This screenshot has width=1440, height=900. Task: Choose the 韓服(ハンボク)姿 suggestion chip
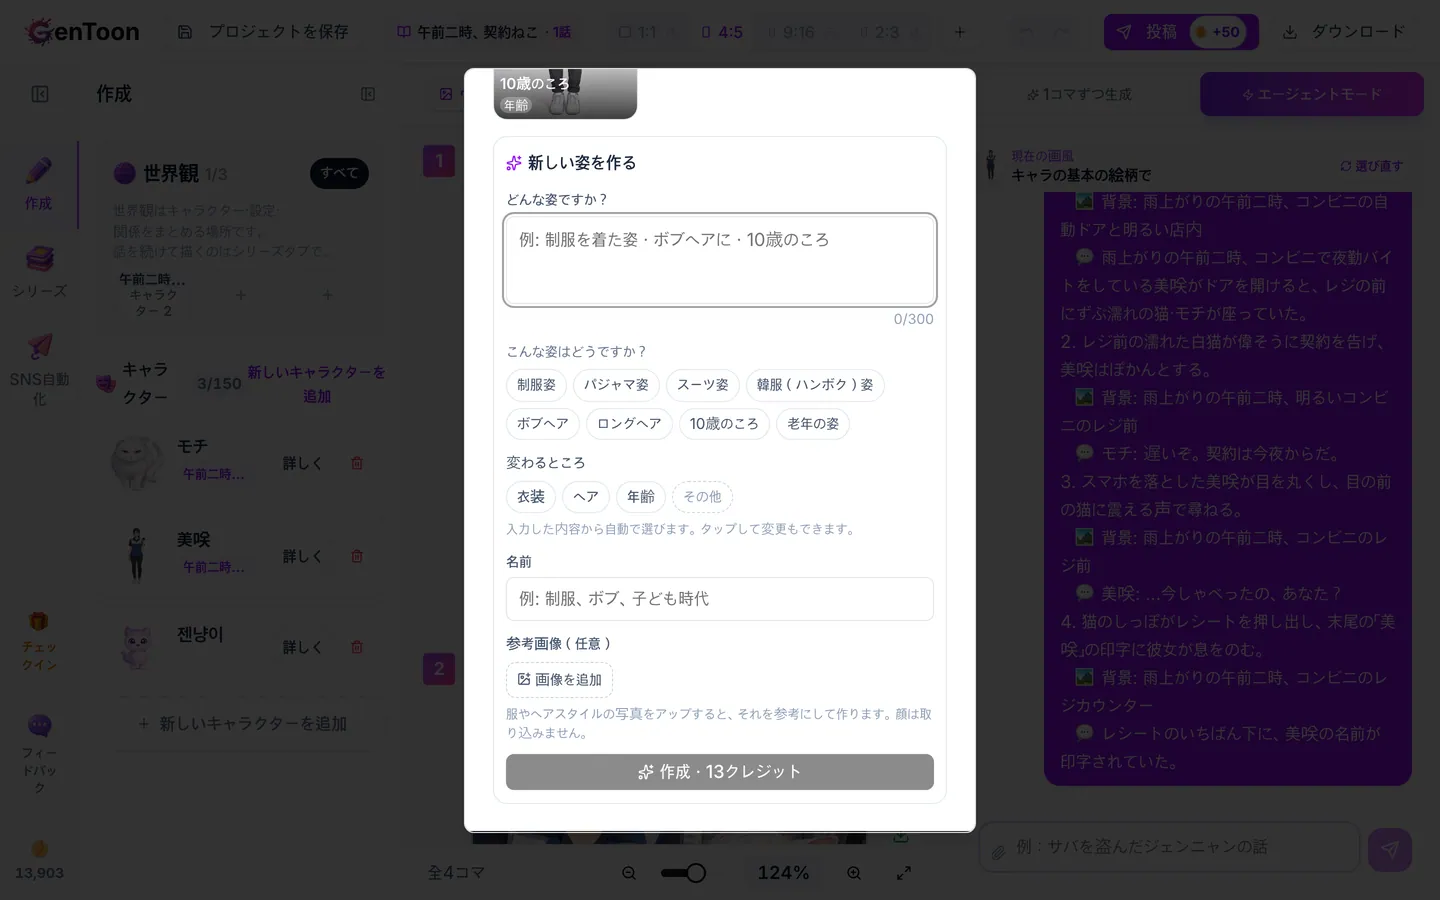(815, 385)
